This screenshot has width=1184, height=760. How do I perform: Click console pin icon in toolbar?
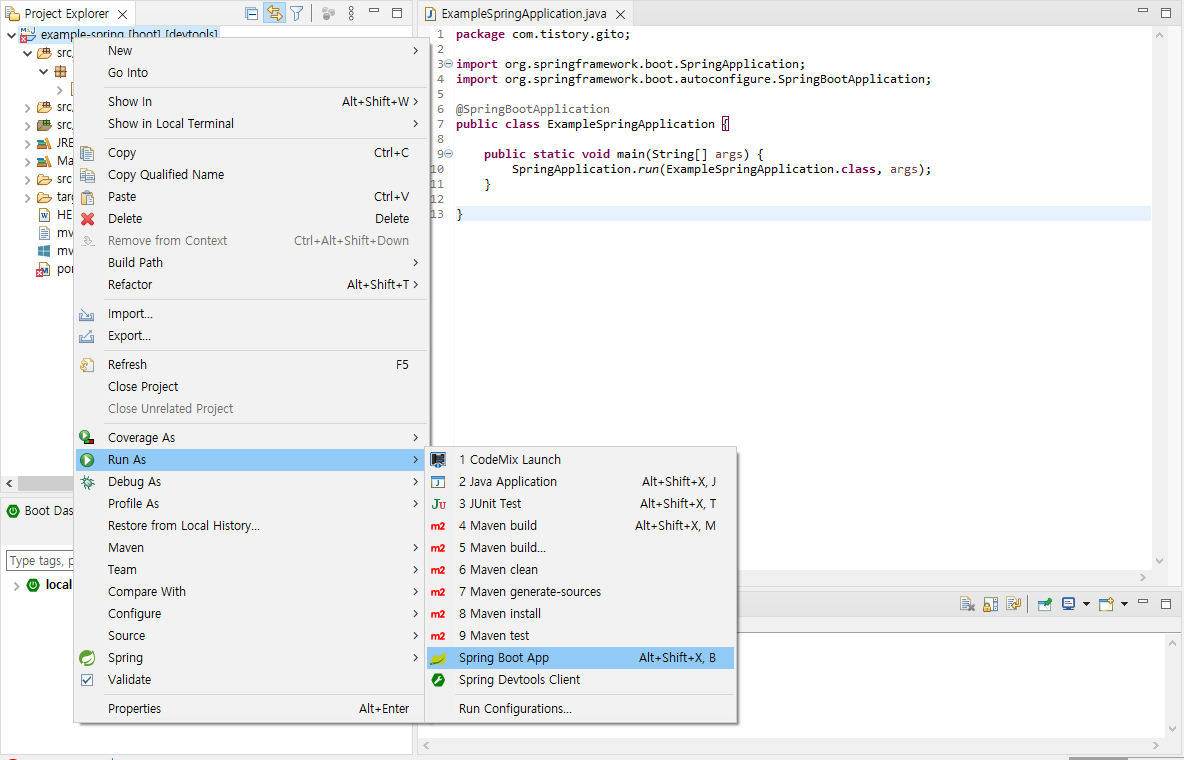tap(1045, 604)
